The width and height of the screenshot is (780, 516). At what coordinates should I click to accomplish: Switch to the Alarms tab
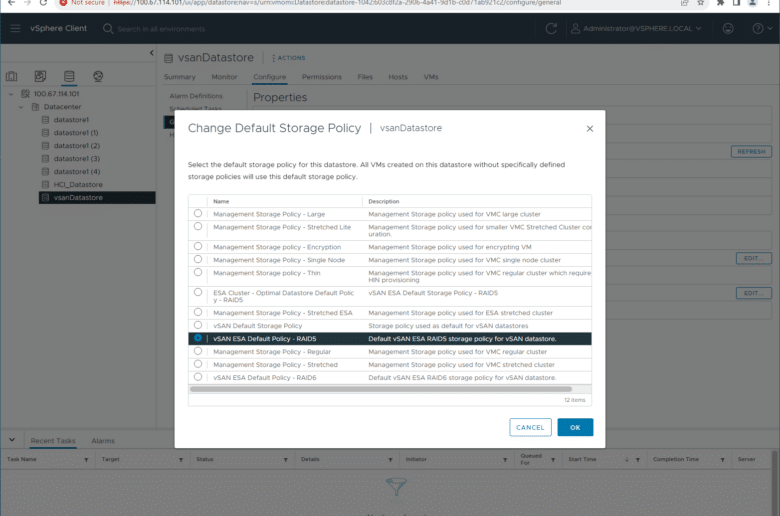point(103,440)
